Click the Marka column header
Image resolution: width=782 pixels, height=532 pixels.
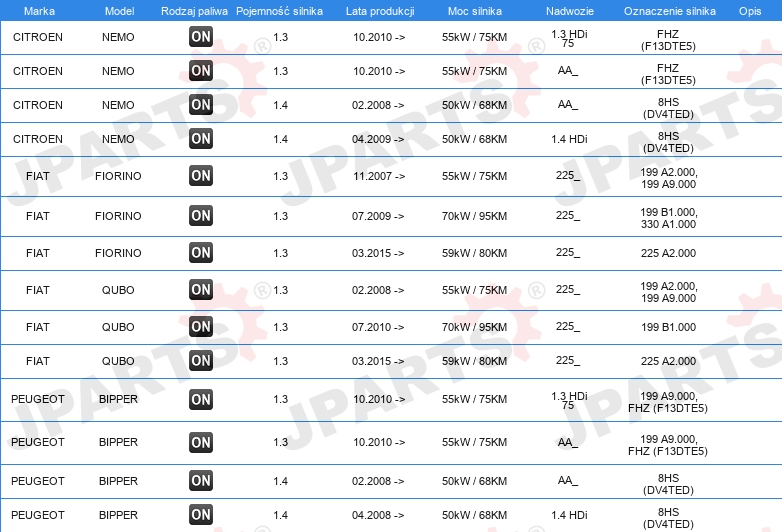coord(39,11)
